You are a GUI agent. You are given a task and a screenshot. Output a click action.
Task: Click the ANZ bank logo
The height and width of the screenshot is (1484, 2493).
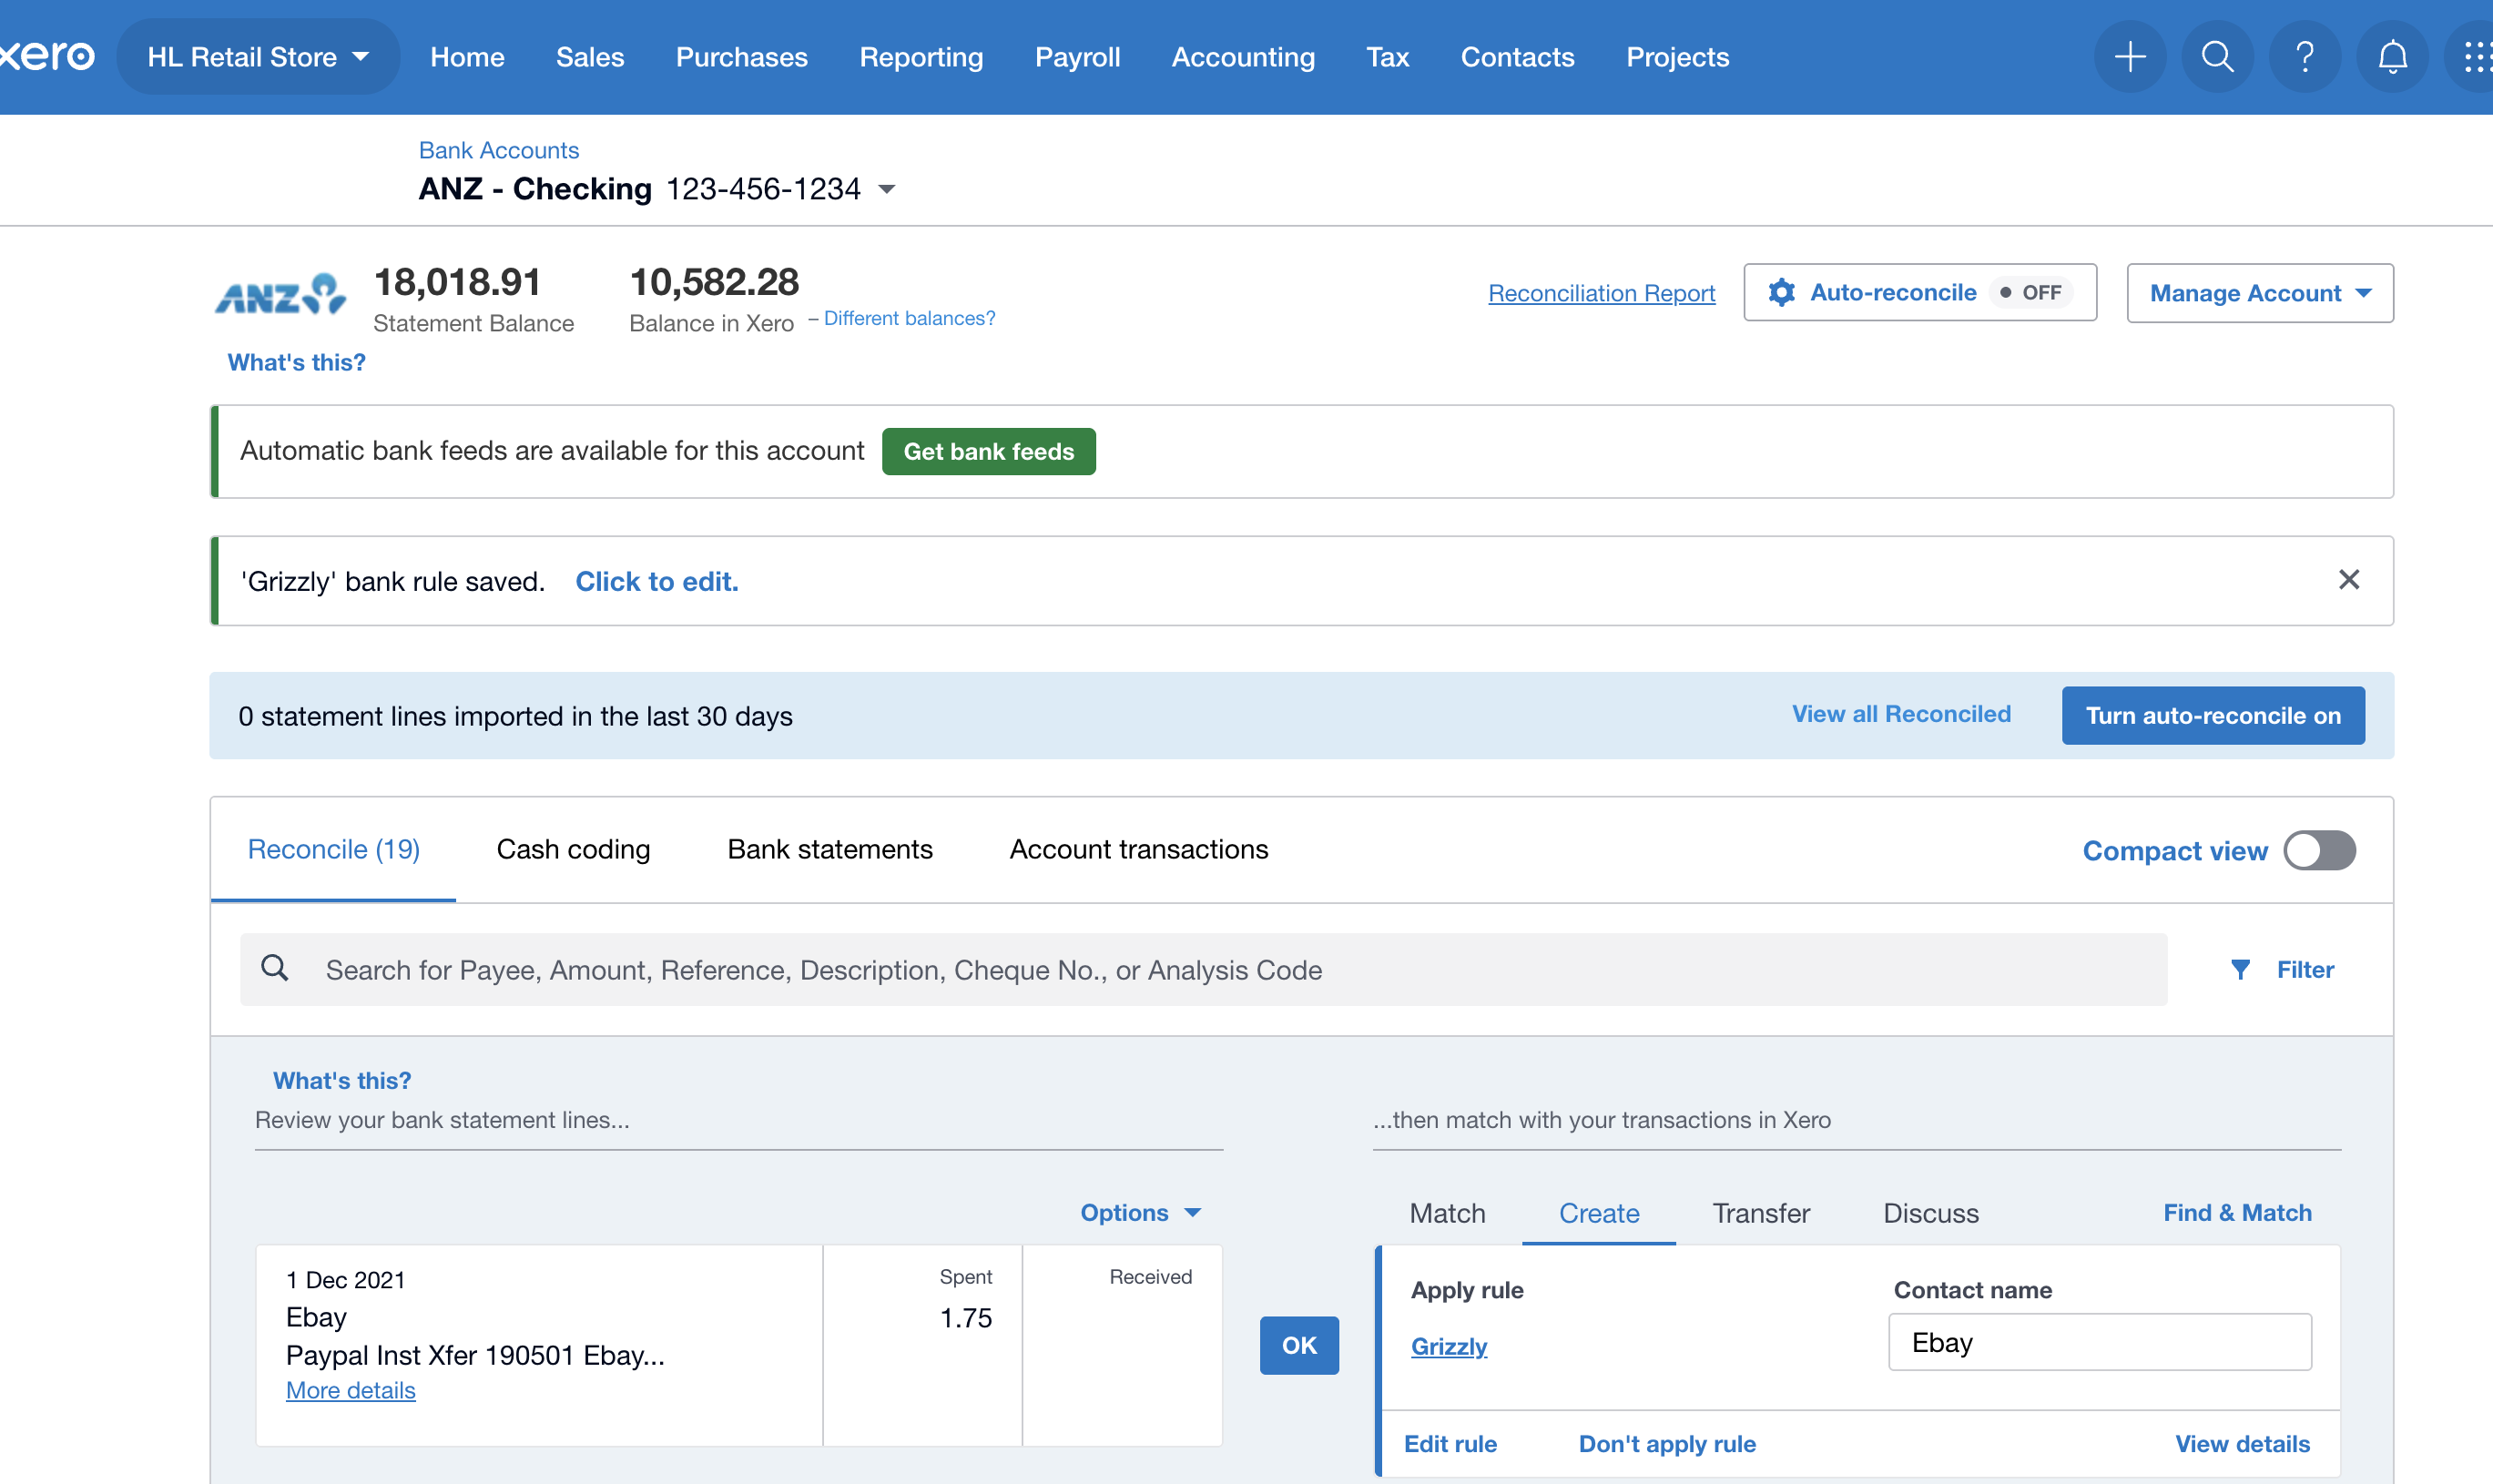coord(281,295)
